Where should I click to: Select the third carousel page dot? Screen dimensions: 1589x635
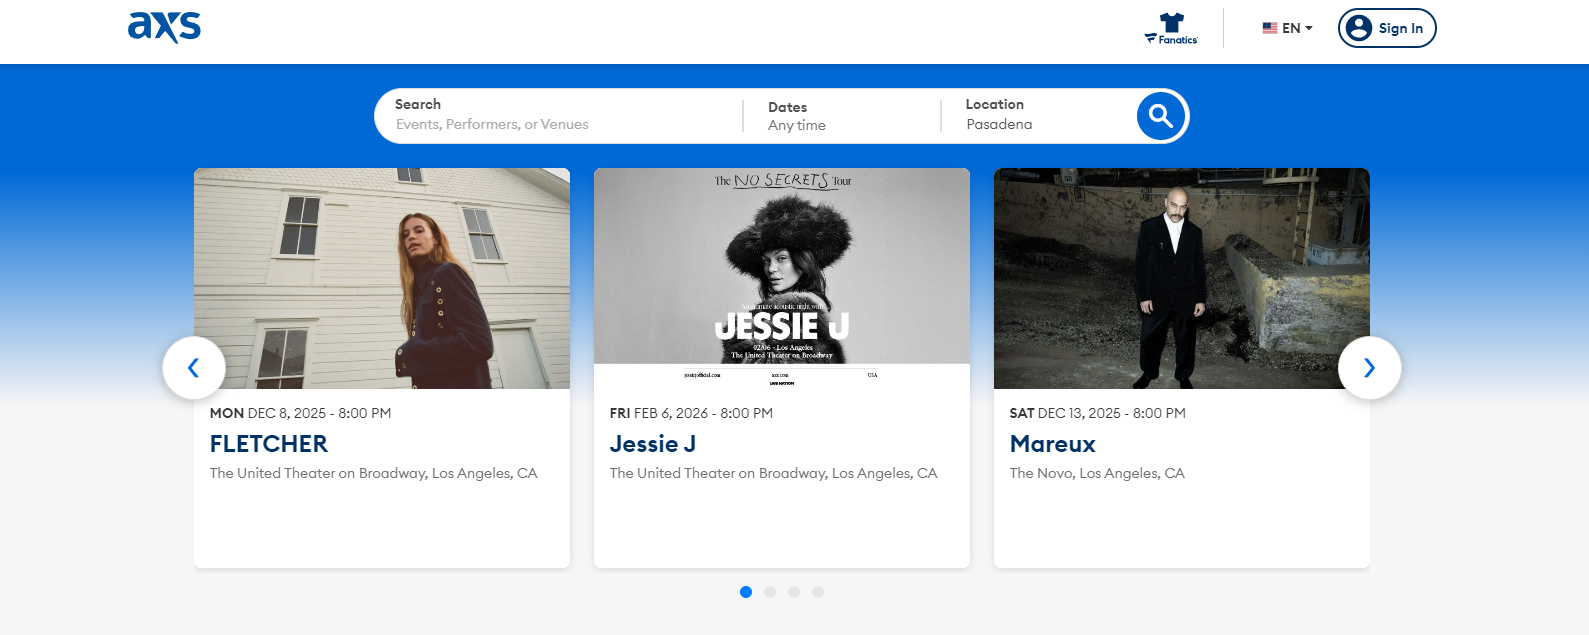tap(794, 592)
